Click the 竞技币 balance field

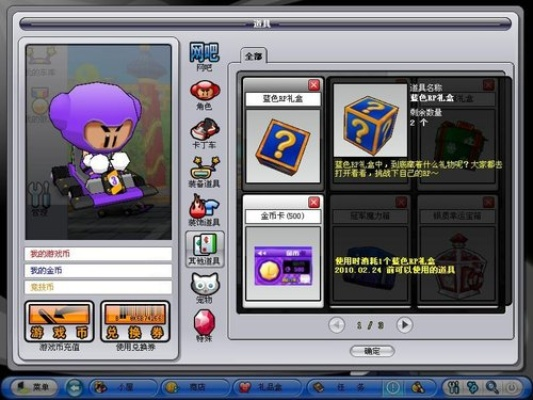click(x=98, y=287)
